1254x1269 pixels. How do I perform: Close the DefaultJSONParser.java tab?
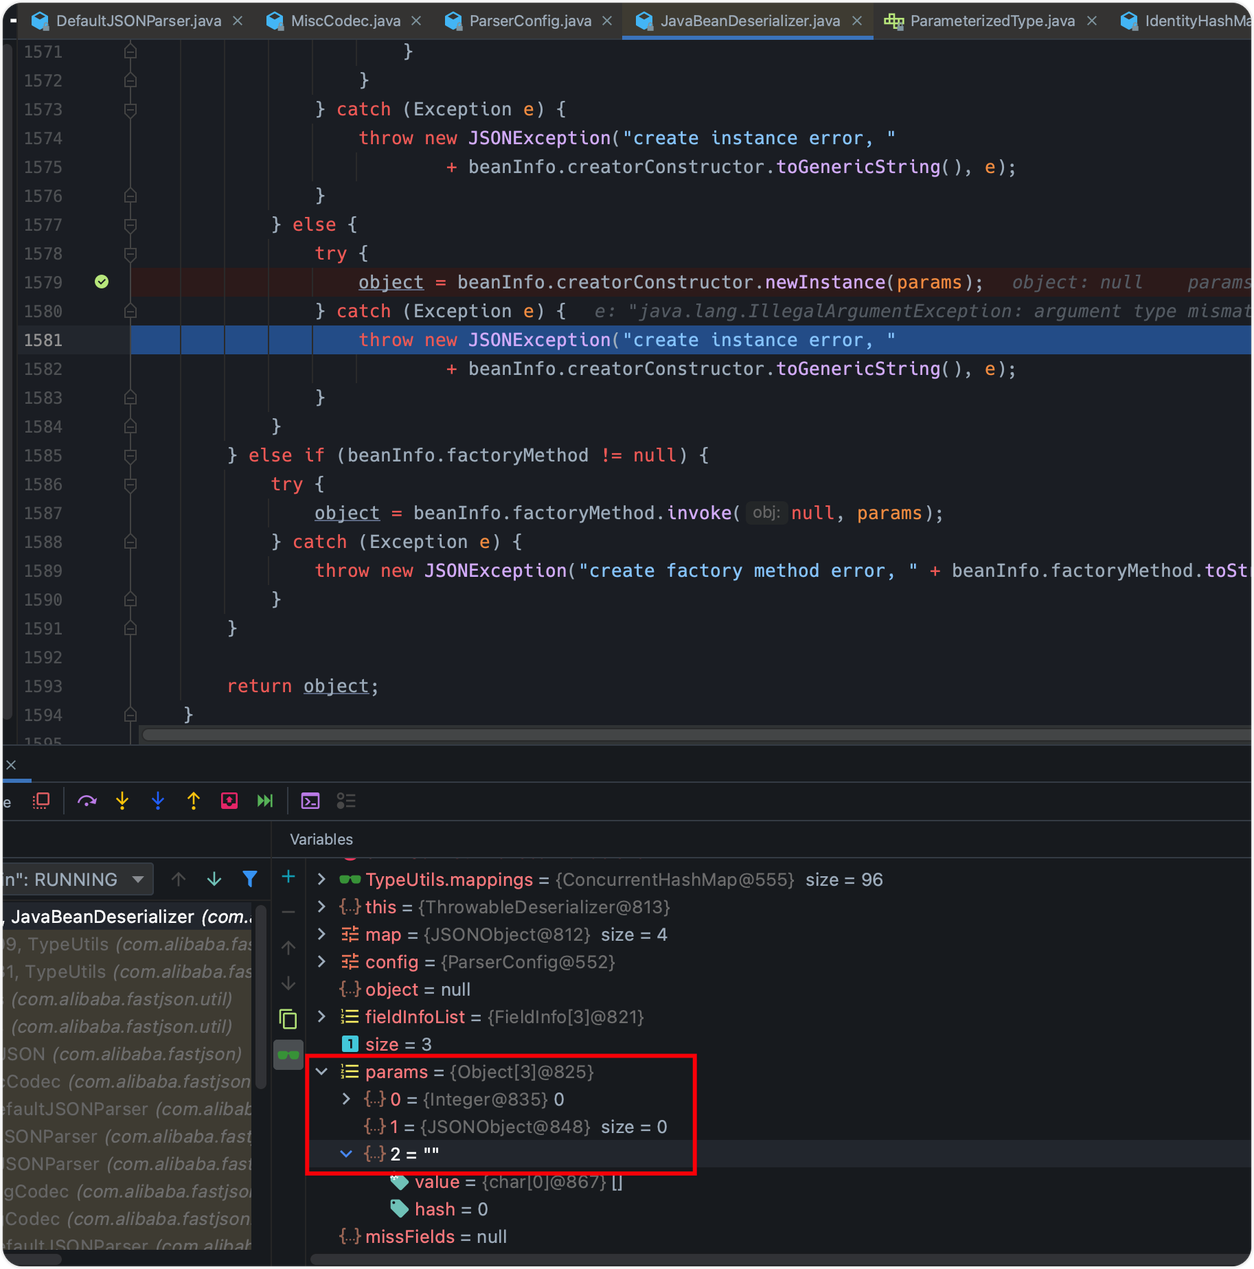pos(237,21)
